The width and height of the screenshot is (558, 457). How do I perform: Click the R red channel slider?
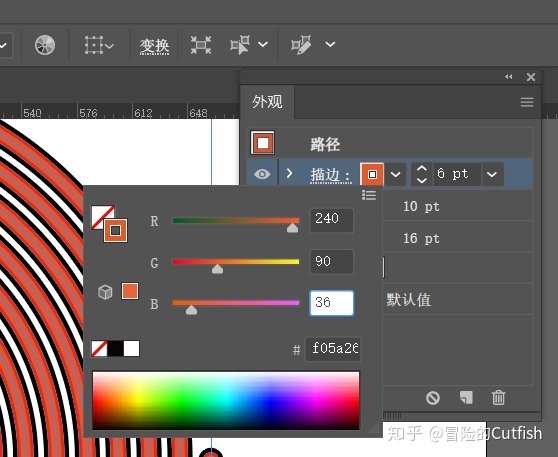pyautogui.click(x=236, y=221)
